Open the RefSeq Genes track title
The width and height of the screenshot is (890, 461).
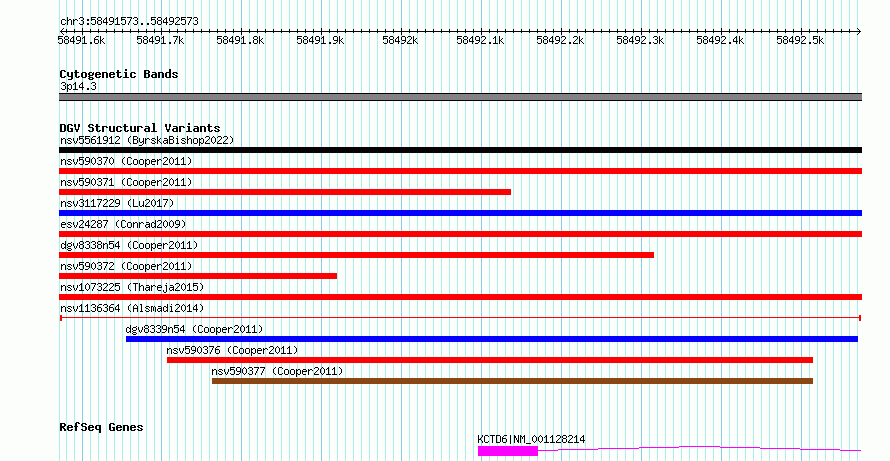(x=101, y=428)
